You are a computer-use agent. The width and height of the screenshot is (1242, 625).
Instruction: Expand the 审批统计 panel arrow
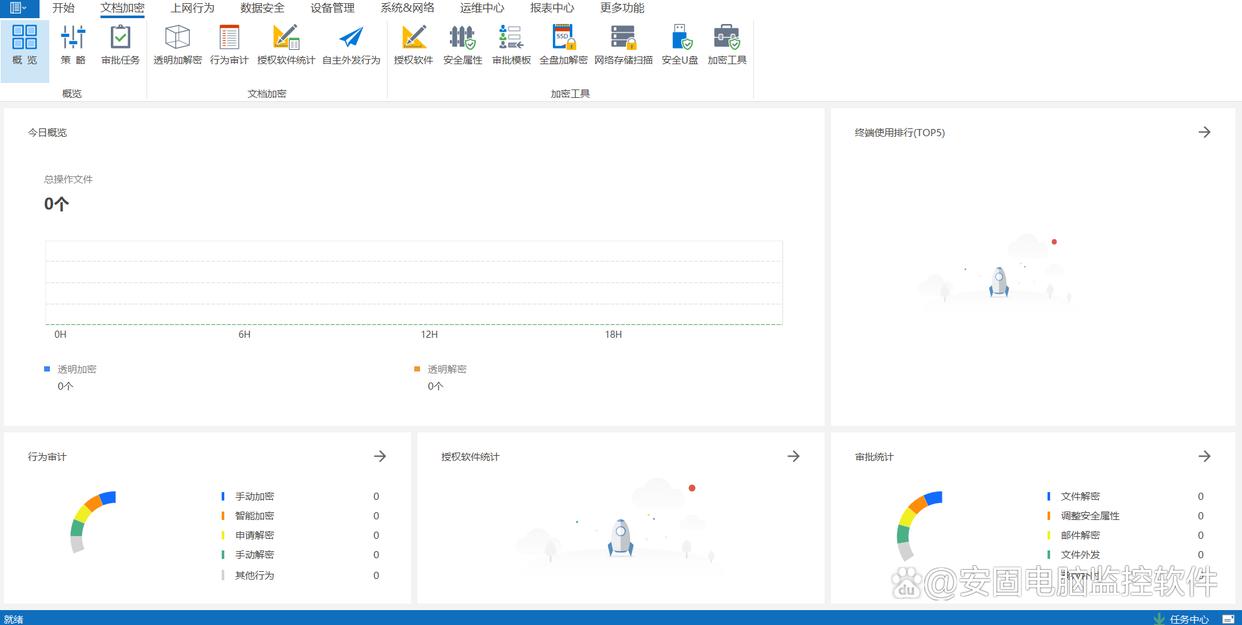click(1204, 456)
